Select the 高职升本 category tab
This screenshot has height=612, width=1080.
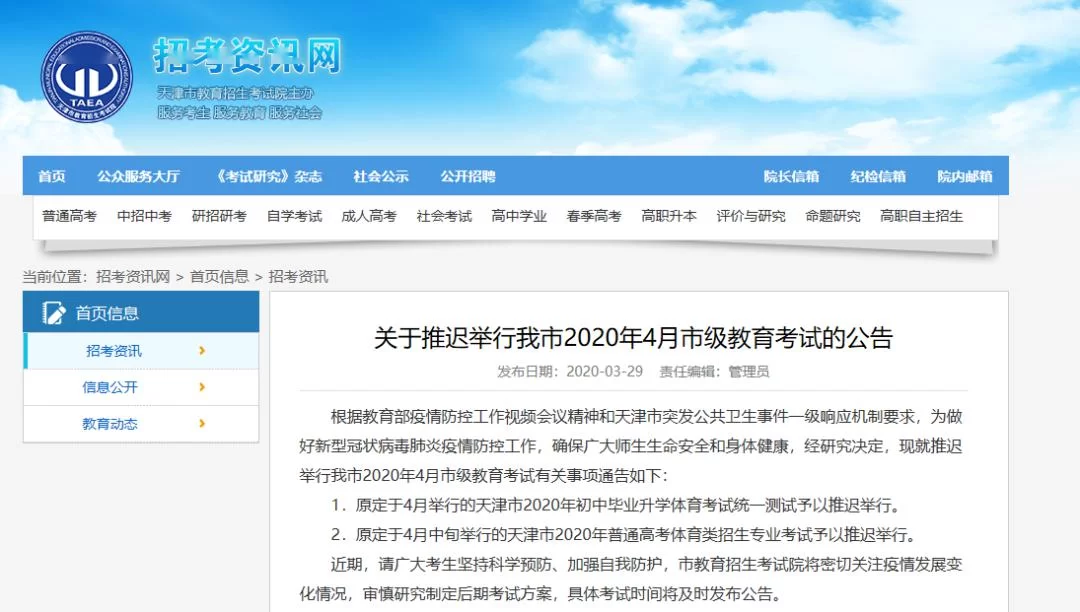click(x=669, y=216)
